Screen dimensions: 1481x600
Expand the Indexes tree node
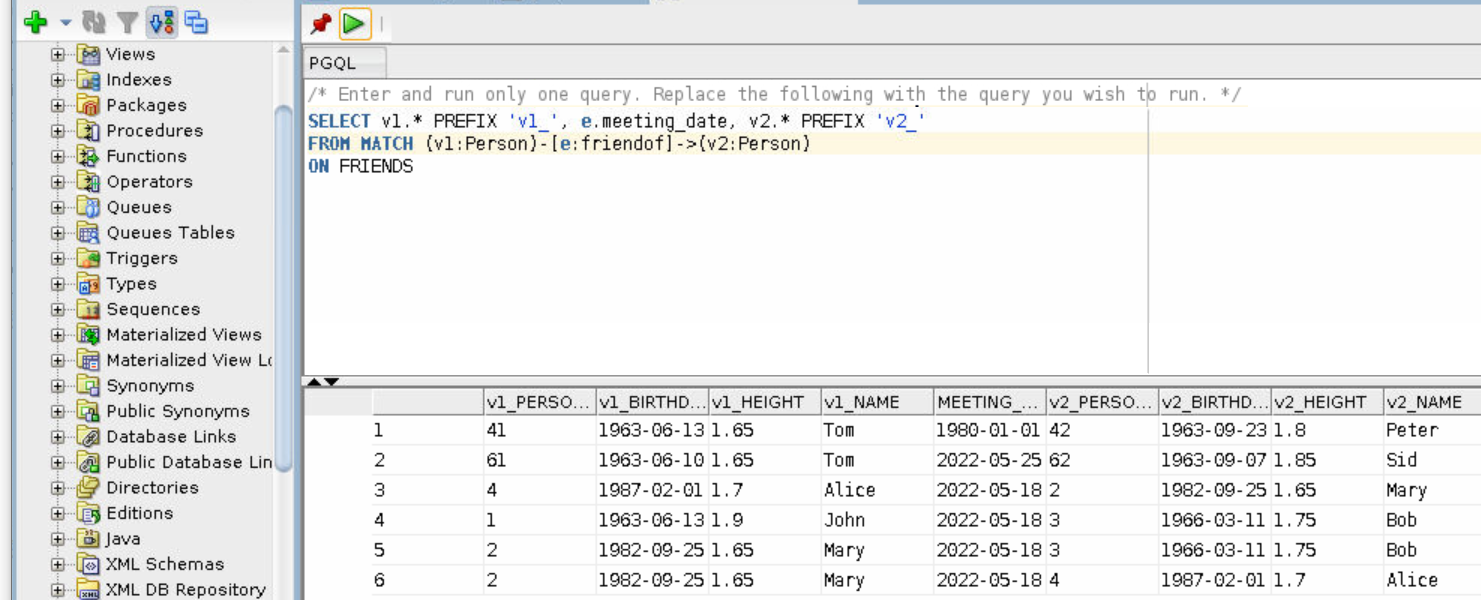[x=58, y=80]
